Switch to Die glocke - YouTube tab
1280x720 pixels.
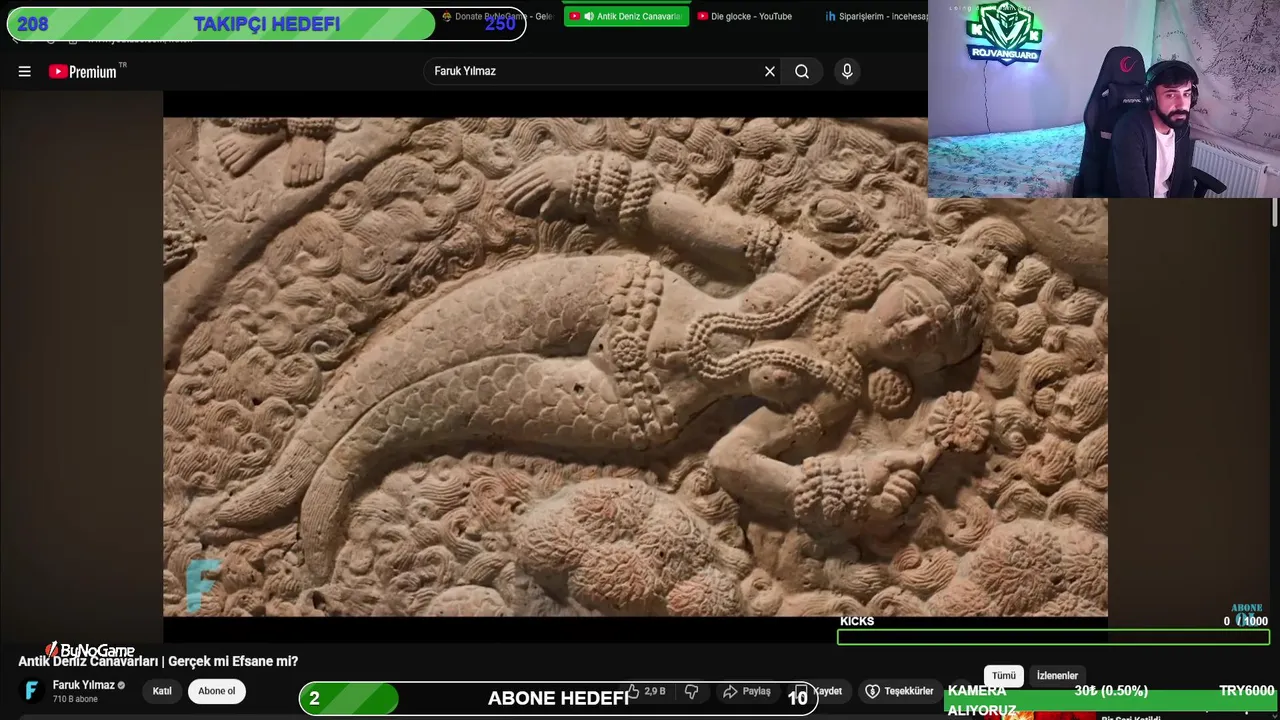(746, 16)
